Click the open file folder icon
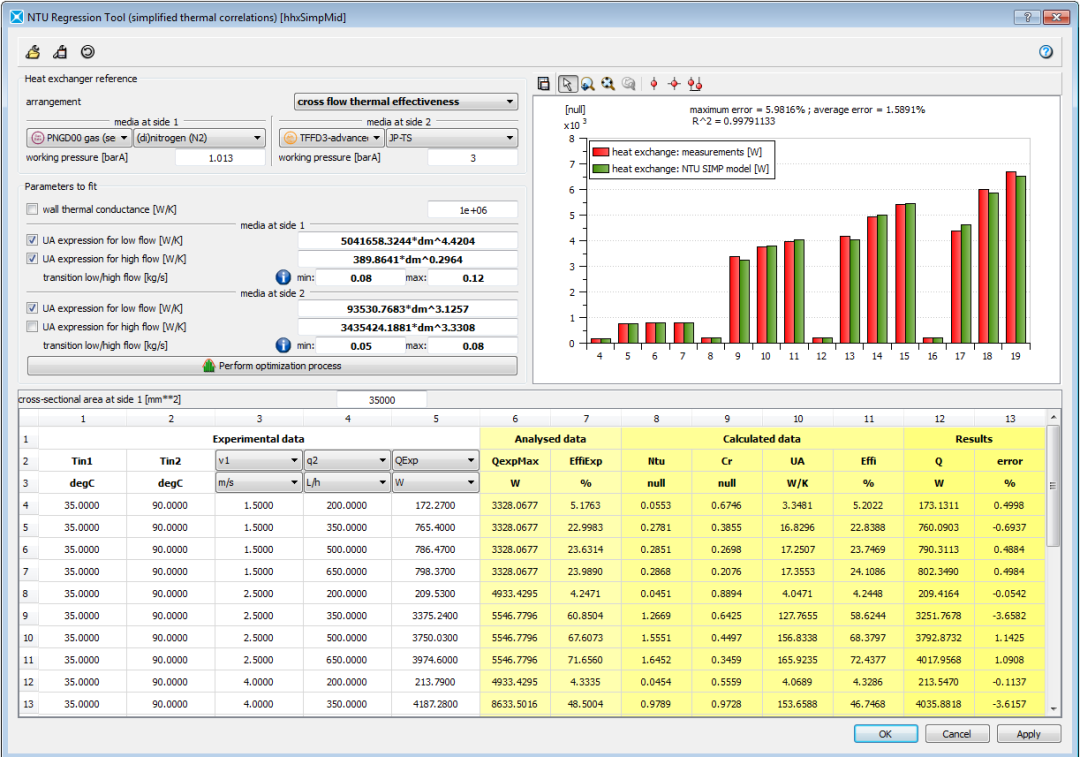This screenshot has height=757, width=1080. (x=33, y=52)
